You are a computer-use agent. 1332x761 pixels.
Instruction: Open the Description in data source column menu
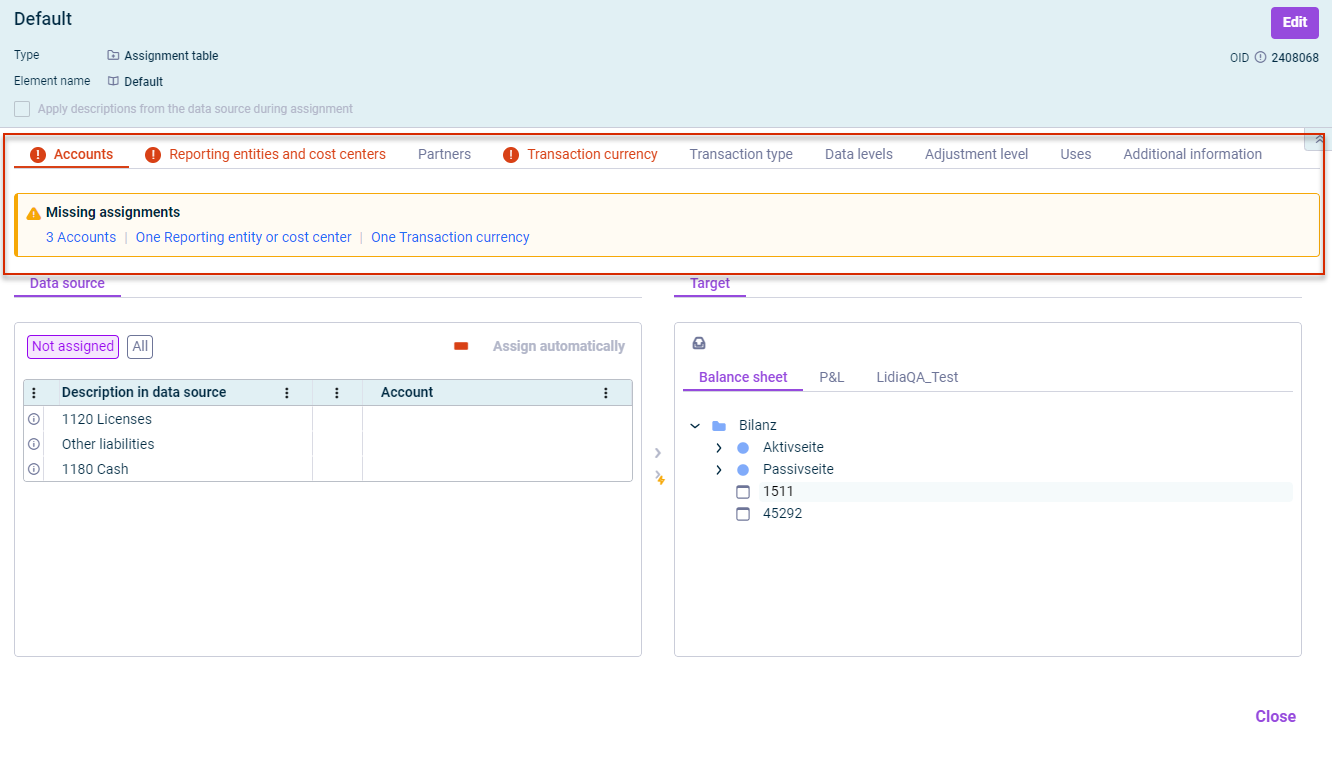tap(287, 393)
